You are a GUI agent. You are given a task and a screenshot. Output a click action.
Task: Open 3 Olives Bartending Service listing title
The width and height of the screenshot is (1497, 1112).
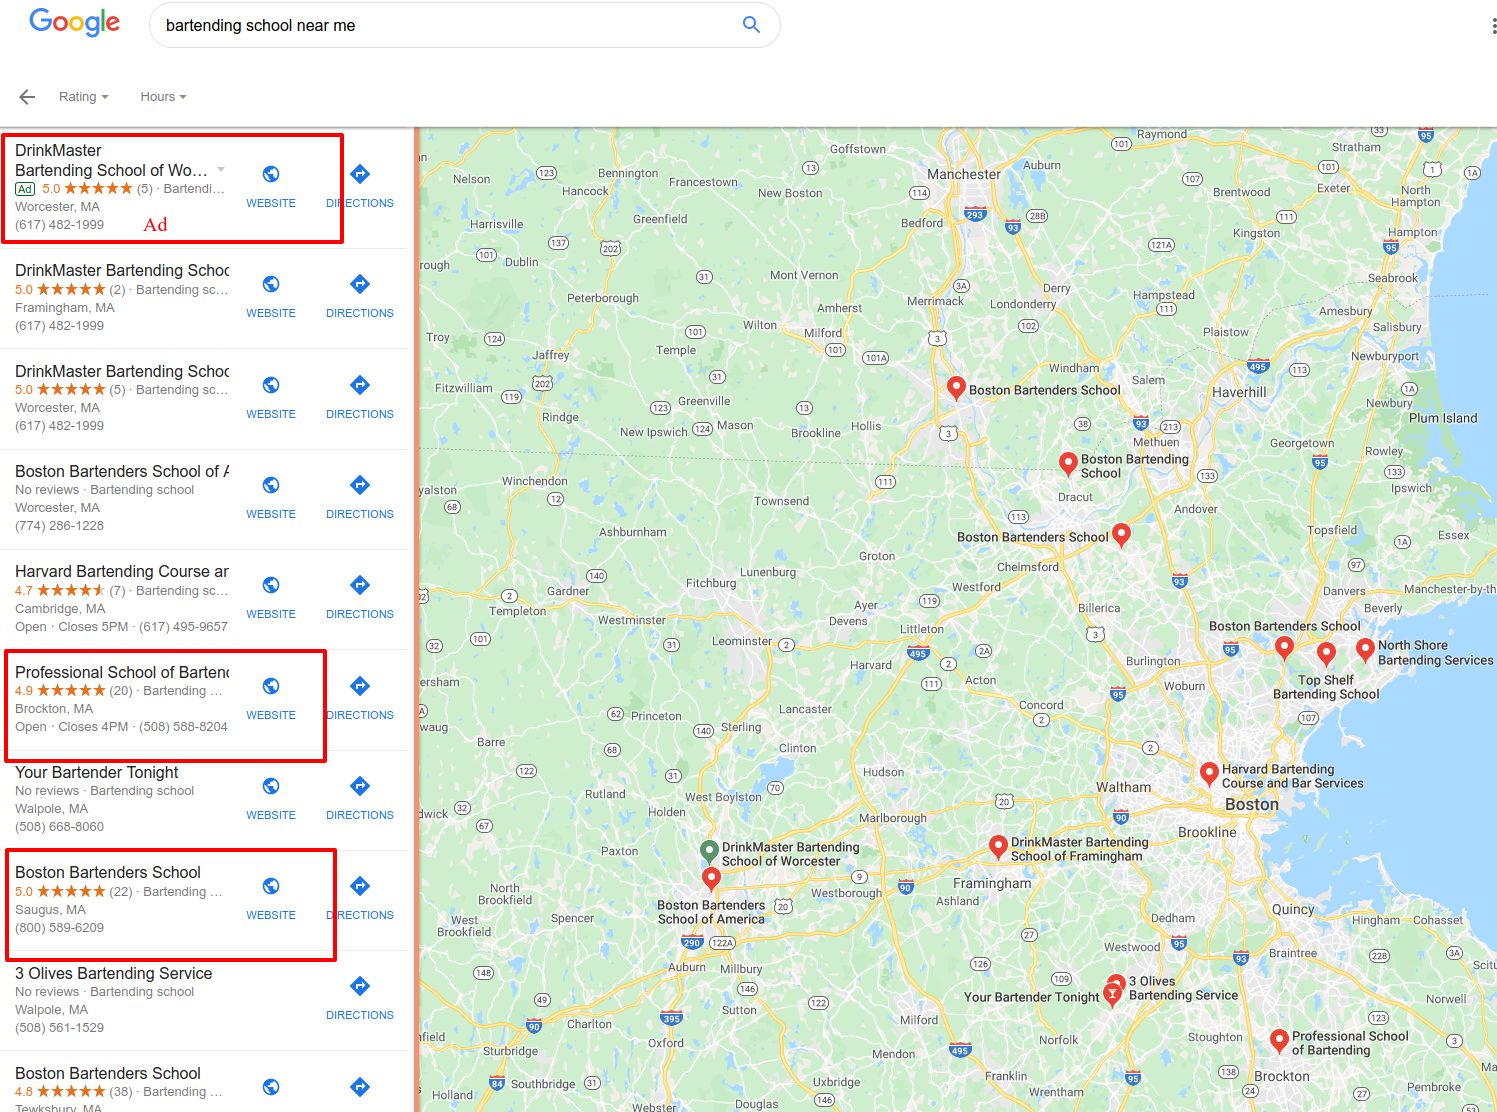tap(114, 973)
